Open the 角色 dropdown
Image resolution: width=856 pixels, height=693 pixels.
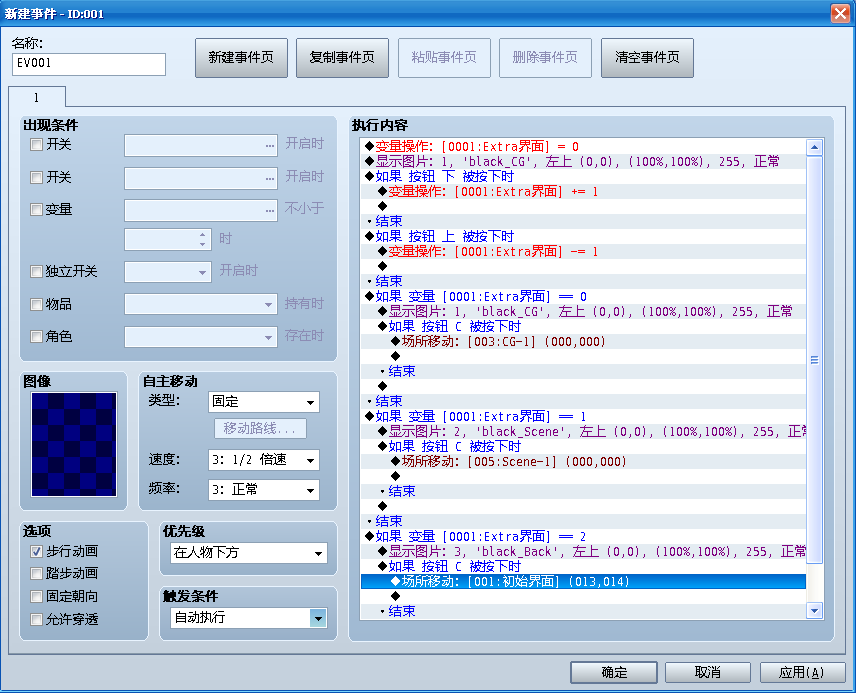click(201, 337)
